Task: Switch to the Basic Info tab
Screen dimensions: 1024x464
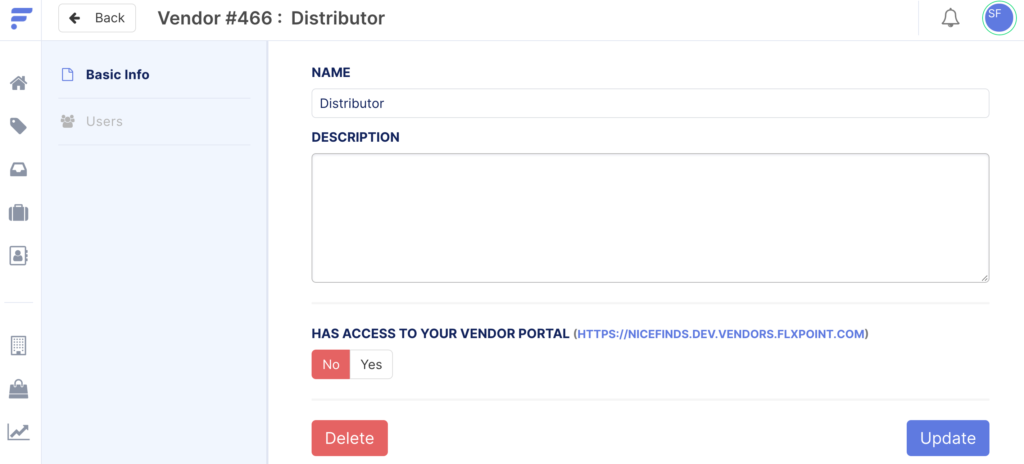Action: 117,75
